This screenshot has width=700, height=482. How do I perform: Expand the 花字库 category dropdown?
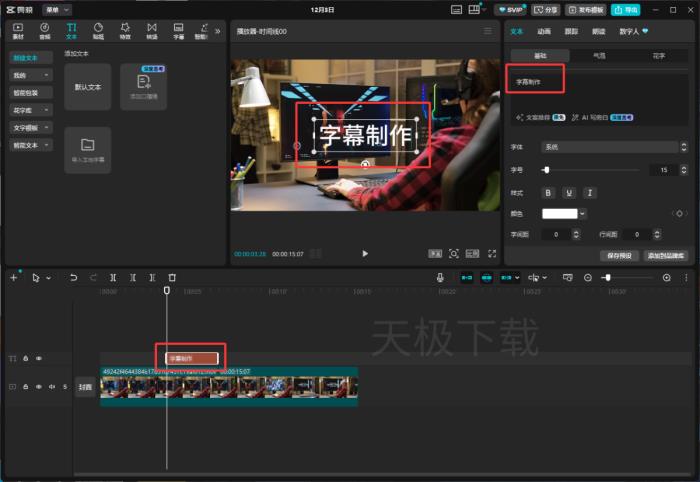click(x=32, y=110)
